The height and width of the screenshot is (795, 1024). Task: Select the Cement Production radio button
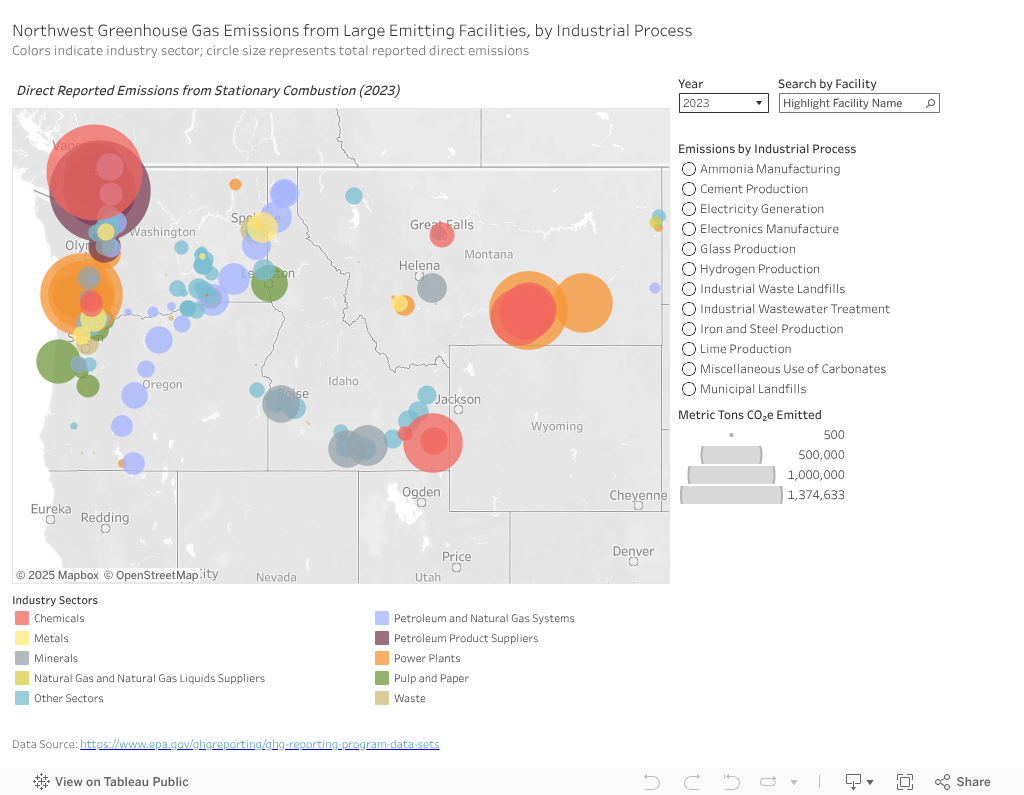(x=688, y=189)
